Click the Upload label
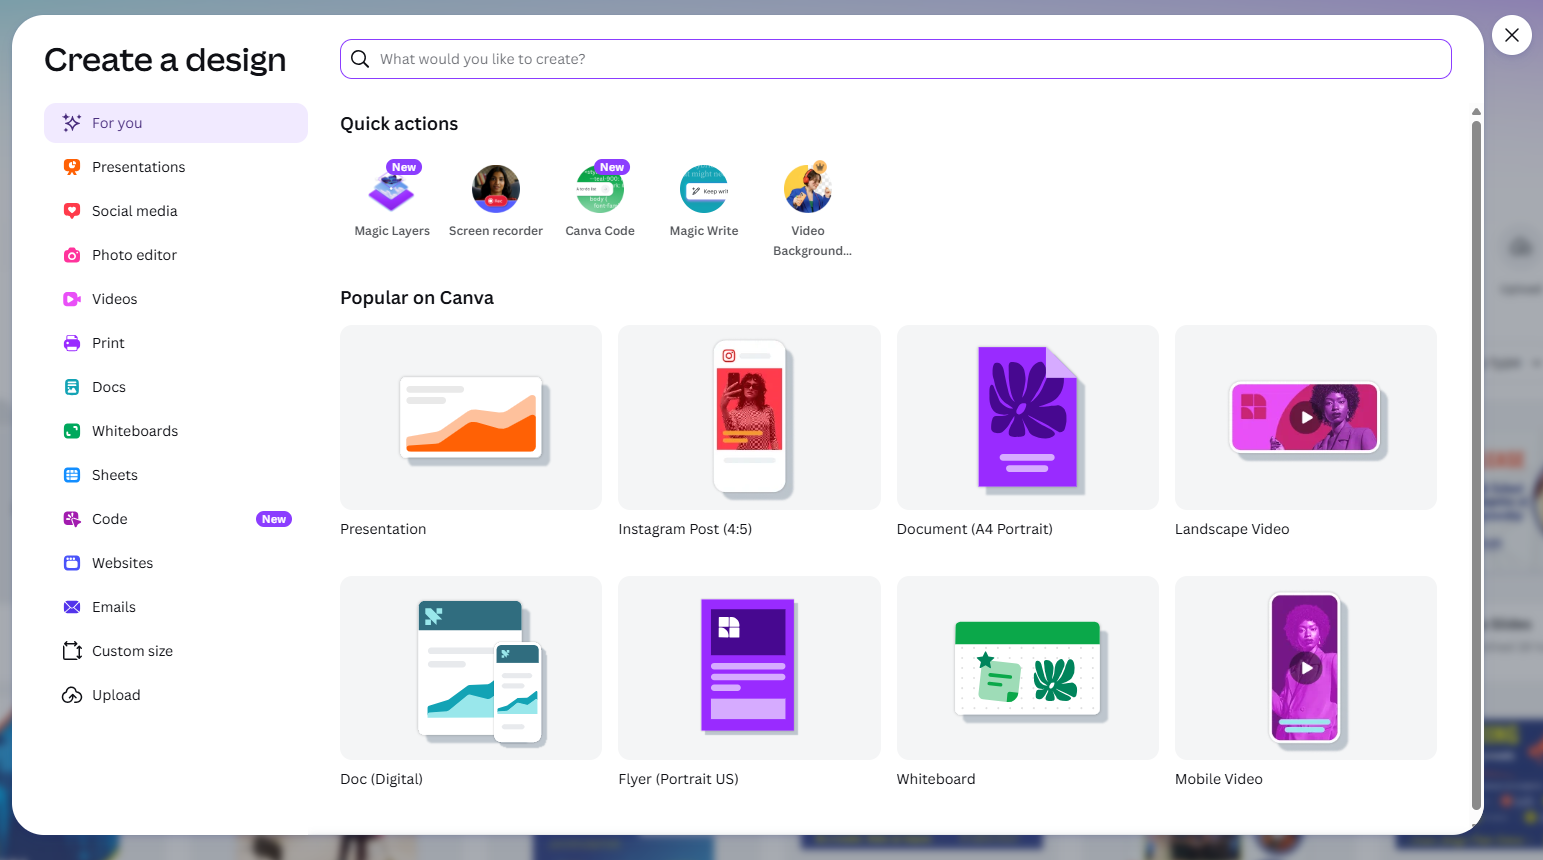The image size is (1543, 860). click(x=116, y=695)
